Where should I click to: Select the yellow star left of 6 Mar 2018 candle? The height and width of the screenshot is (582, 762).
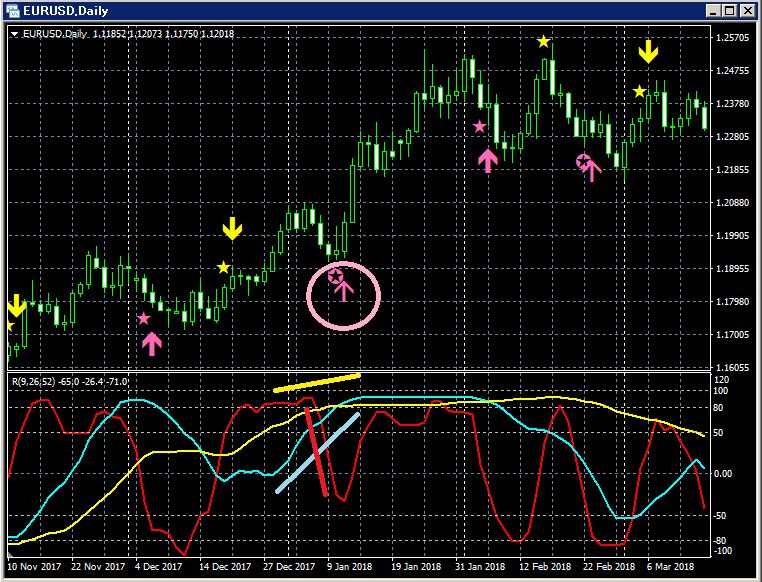tap(640, 91)
